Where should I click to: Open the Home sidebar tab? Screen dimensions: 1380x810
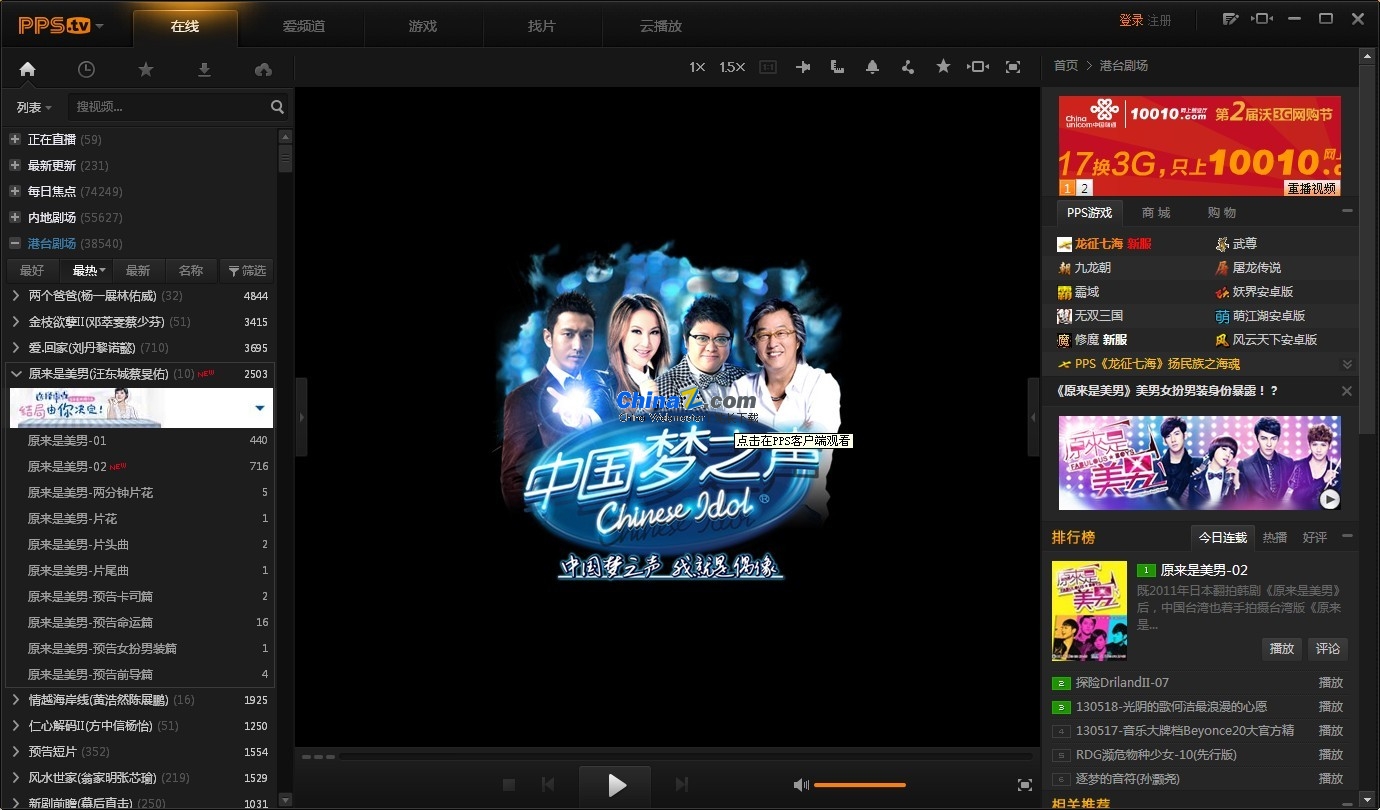click(27, 69)
